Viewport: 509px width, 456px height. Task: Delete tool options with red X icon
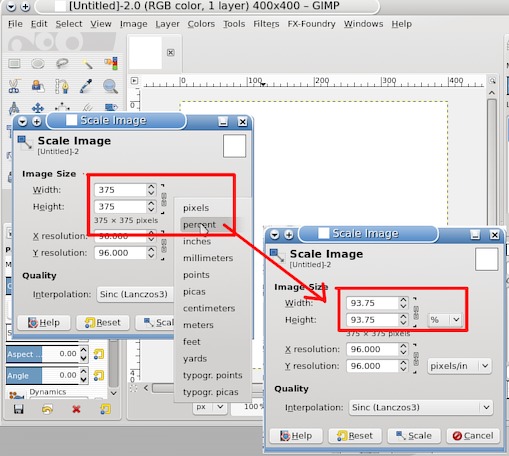pos(76,409)
